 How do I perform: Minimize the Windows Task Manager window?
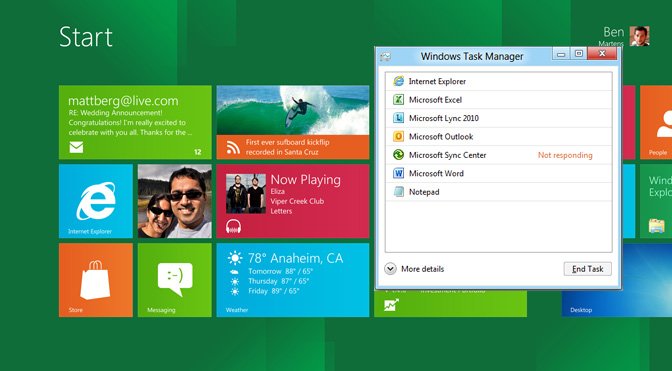tap(561, 54)
